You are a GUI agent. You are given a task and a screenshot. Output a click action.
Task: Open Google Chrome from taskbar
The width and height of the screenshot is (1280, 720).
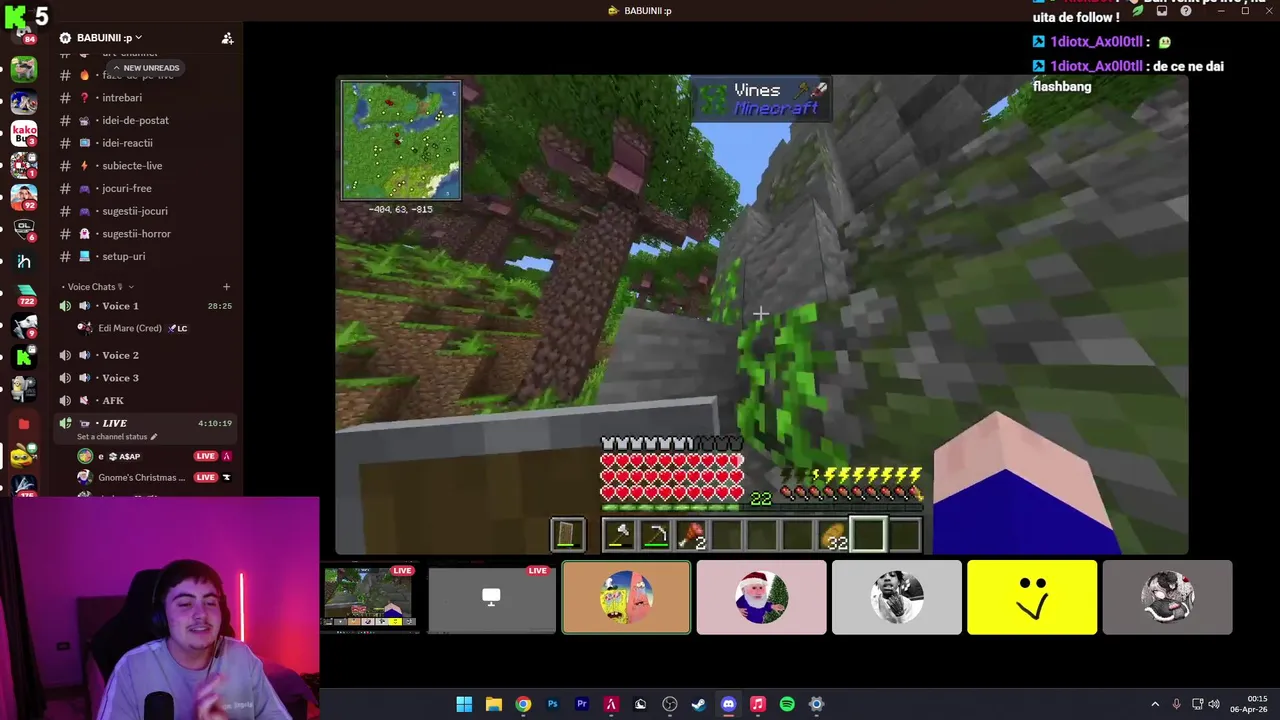point(523,704)
